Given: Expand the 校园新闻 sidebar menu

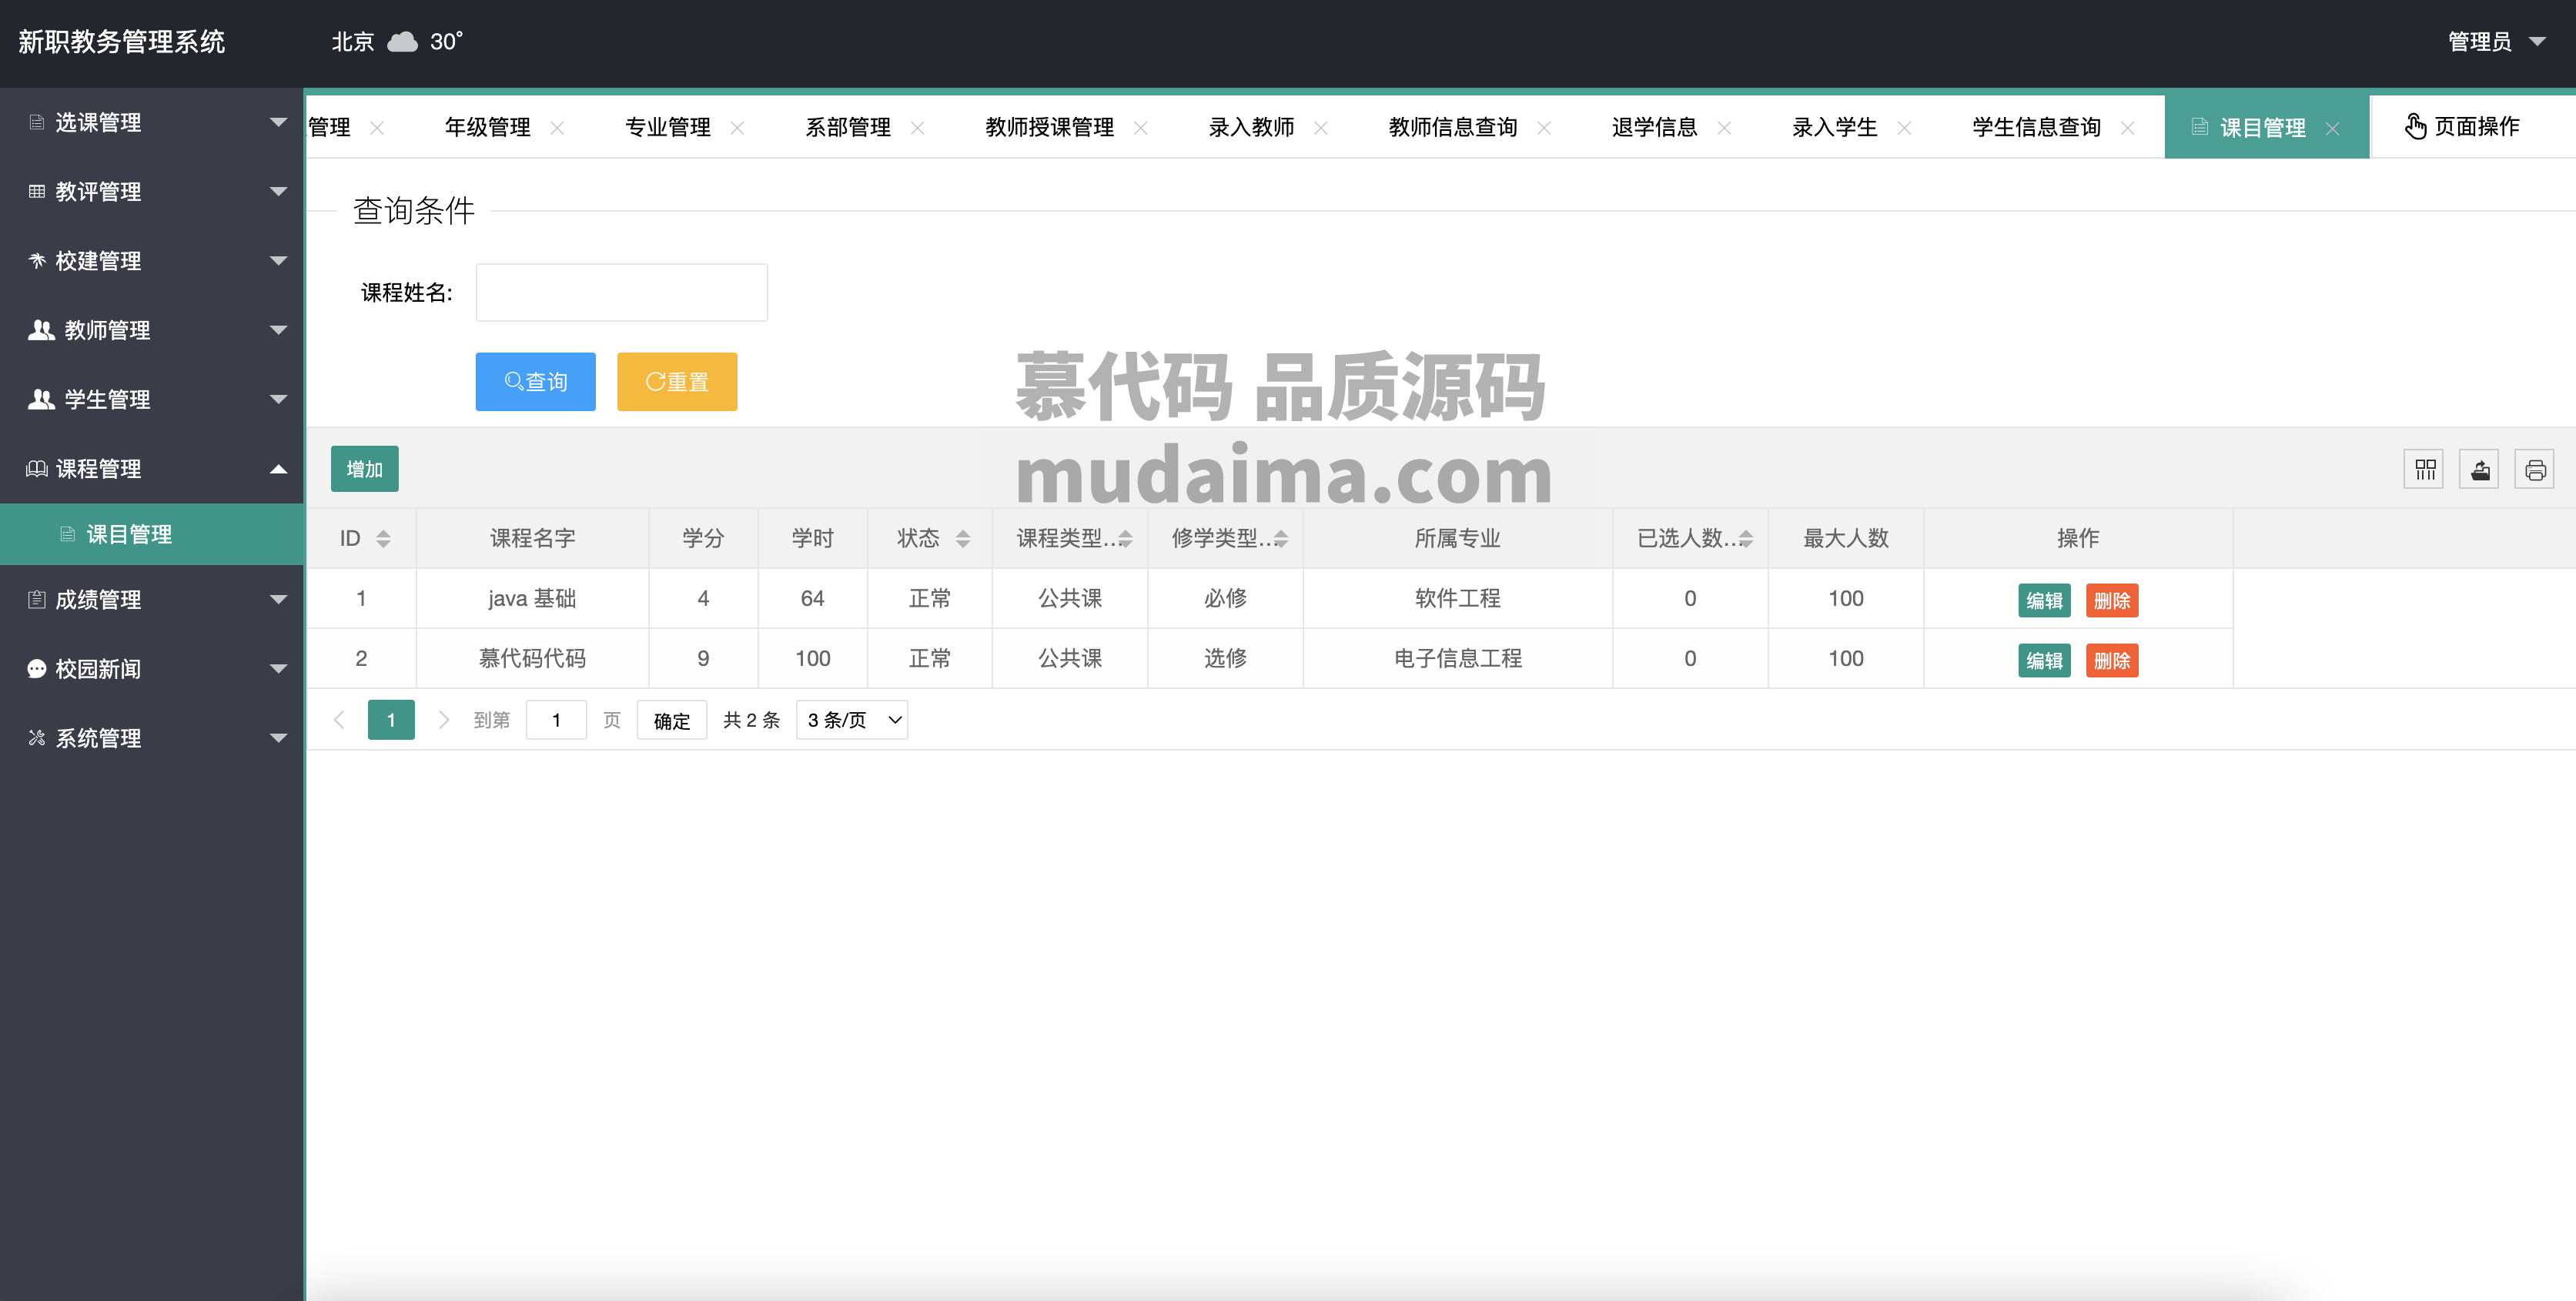Looking at the screenshot, I should click(x=152, y=669).
